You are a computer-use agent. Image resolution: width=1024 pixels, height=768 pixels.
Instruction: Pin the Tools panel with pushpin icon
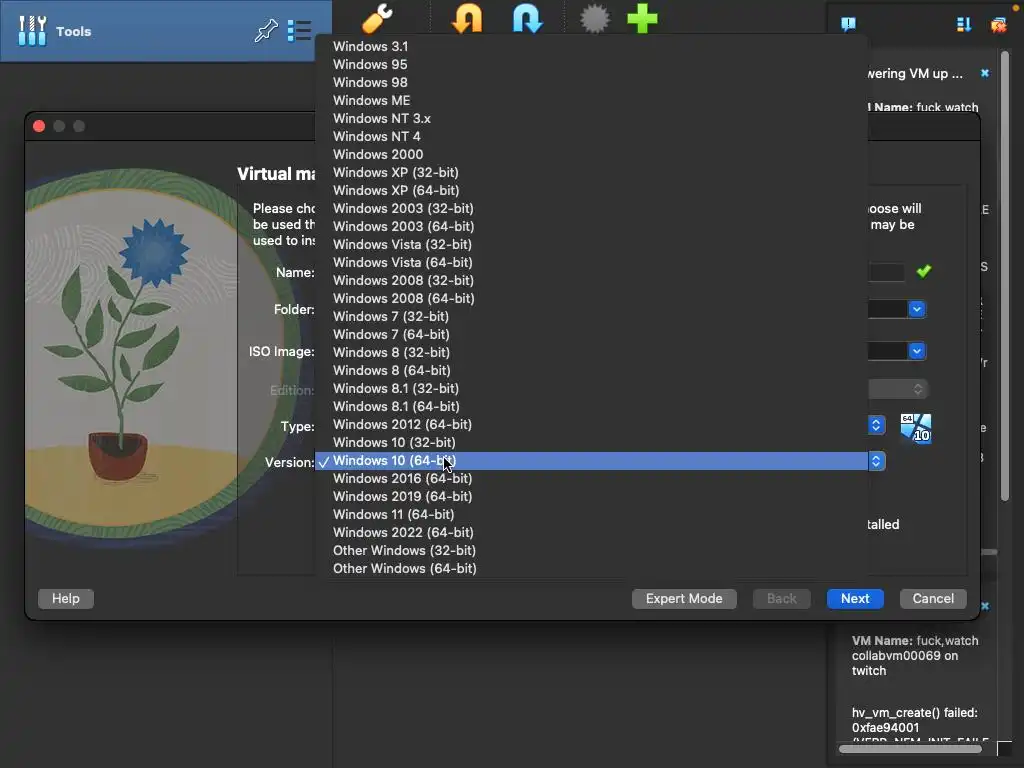coord(266,31)
